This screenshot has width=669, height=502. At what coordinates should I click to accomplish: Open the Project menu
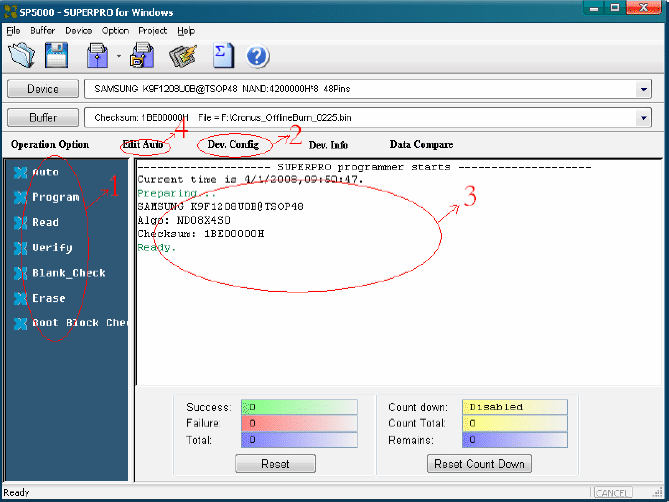[x=152, y=31]
